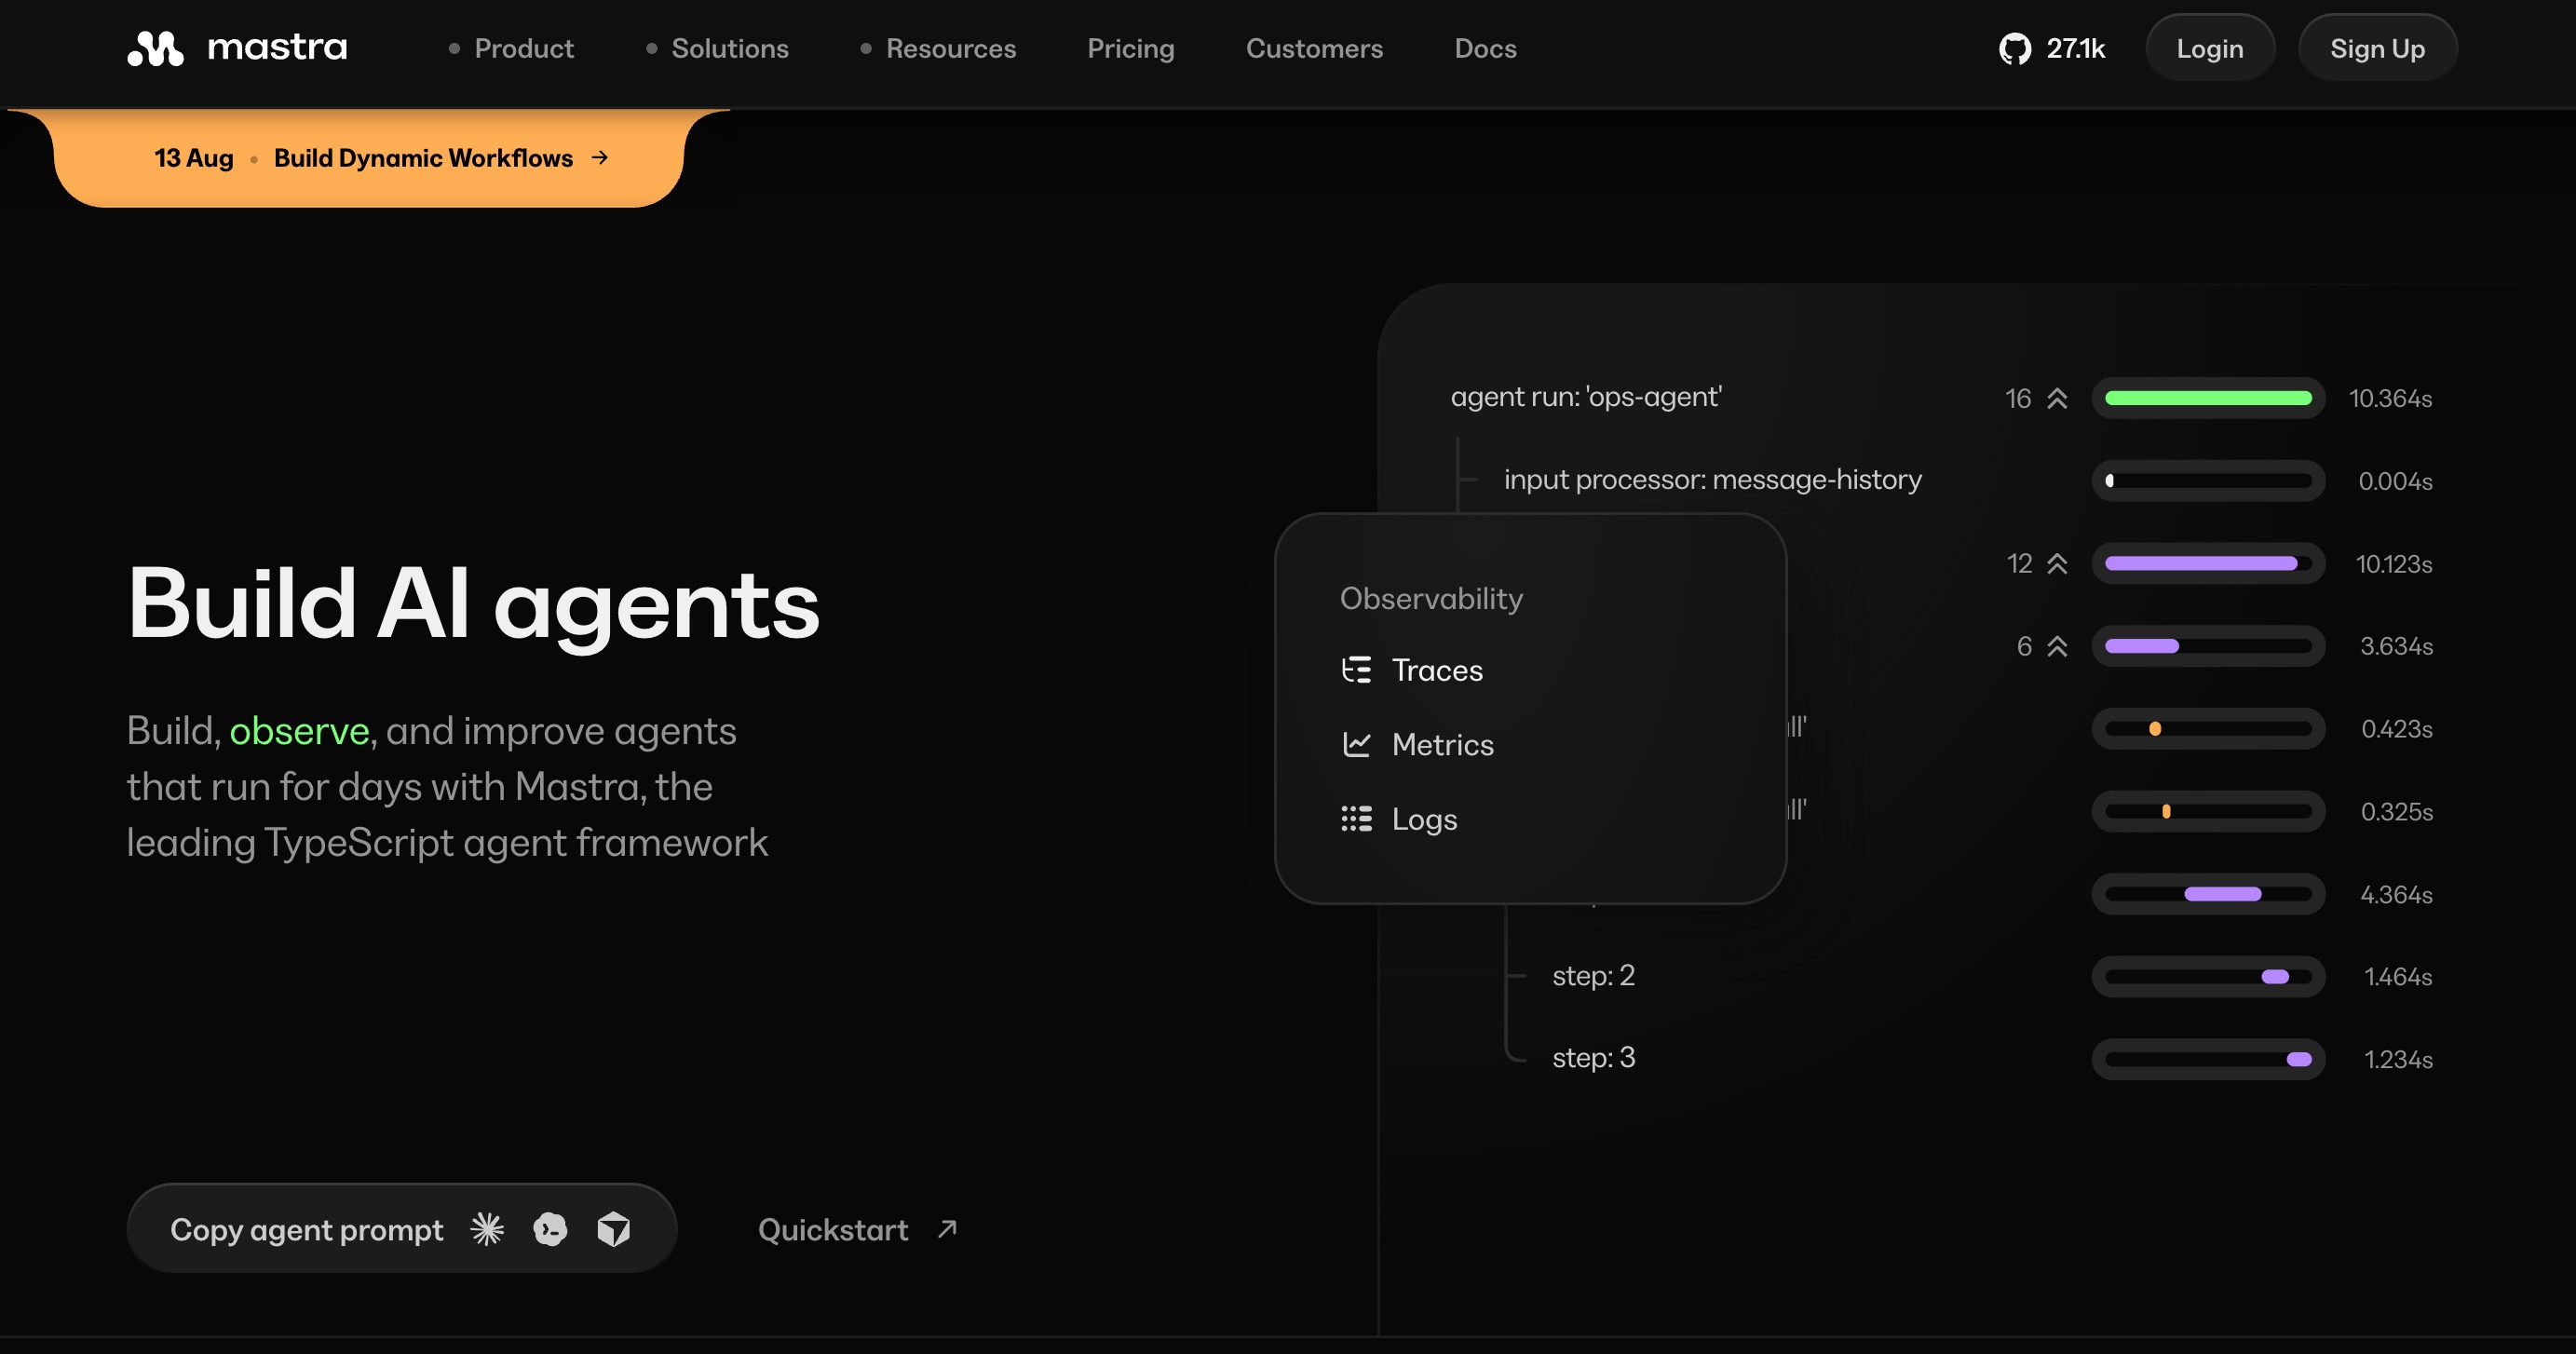Open the Quickstart link
This screenshot has height=1354, width=2576.
858,1229
